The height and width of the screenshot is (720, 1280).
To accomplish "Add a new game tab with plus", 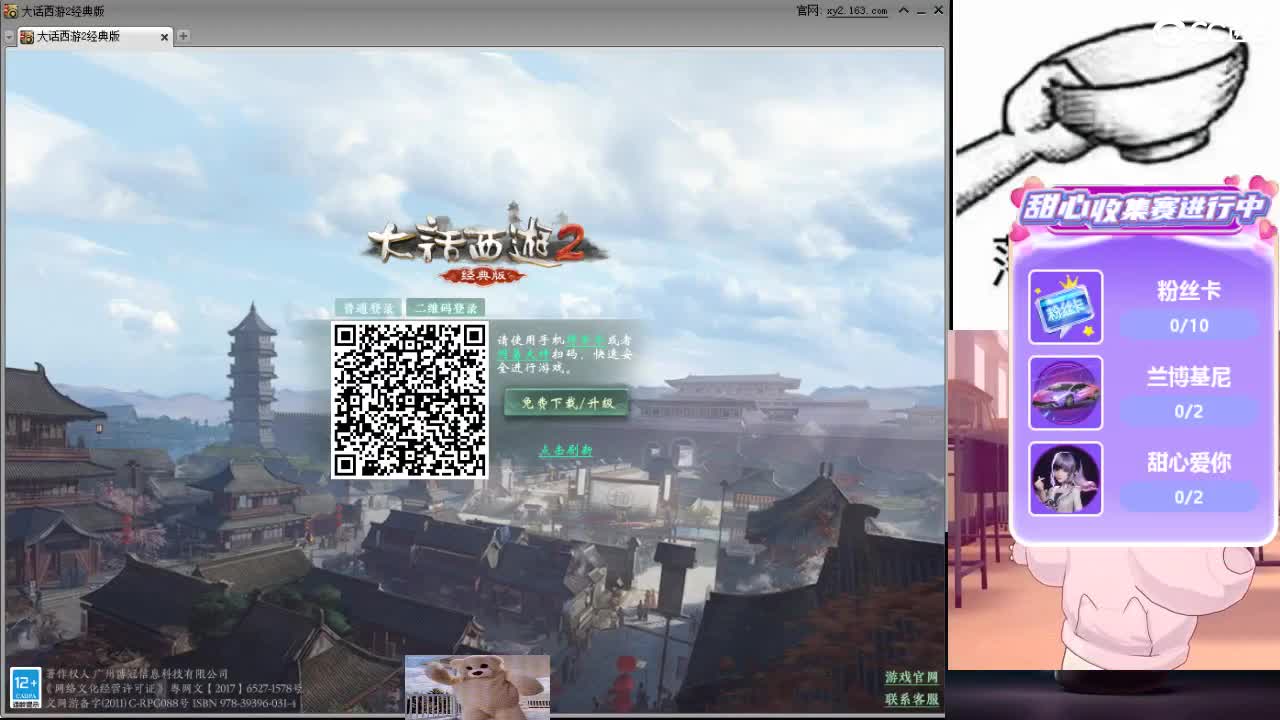I will (x=183, y=36).
